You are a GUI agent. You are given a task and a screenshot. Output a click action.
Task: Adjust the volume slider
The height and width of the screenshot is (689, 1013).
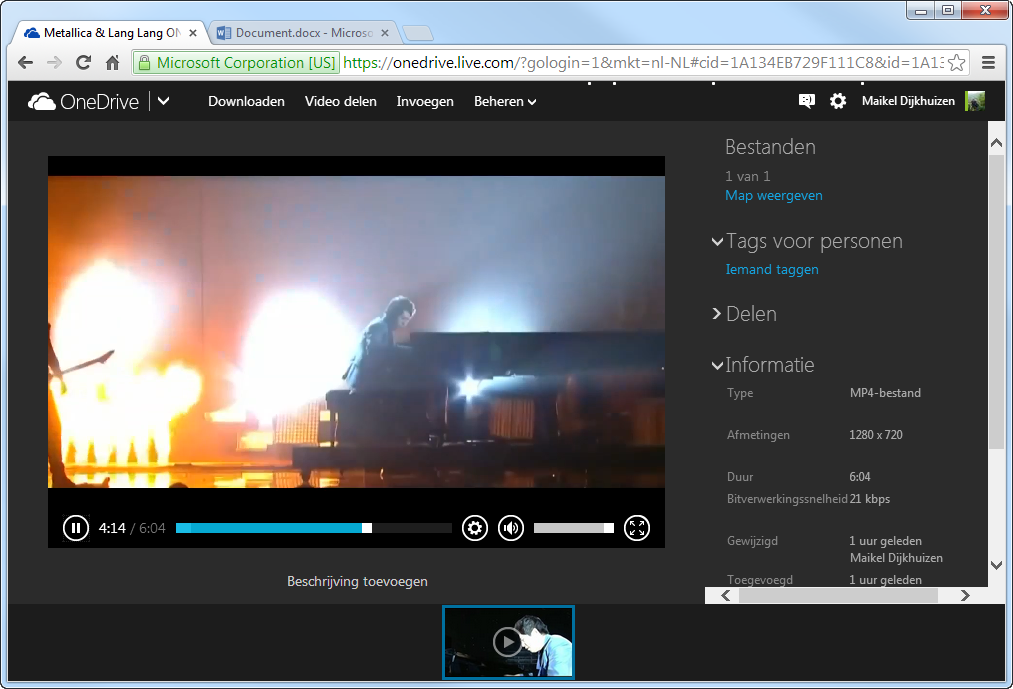574,528
